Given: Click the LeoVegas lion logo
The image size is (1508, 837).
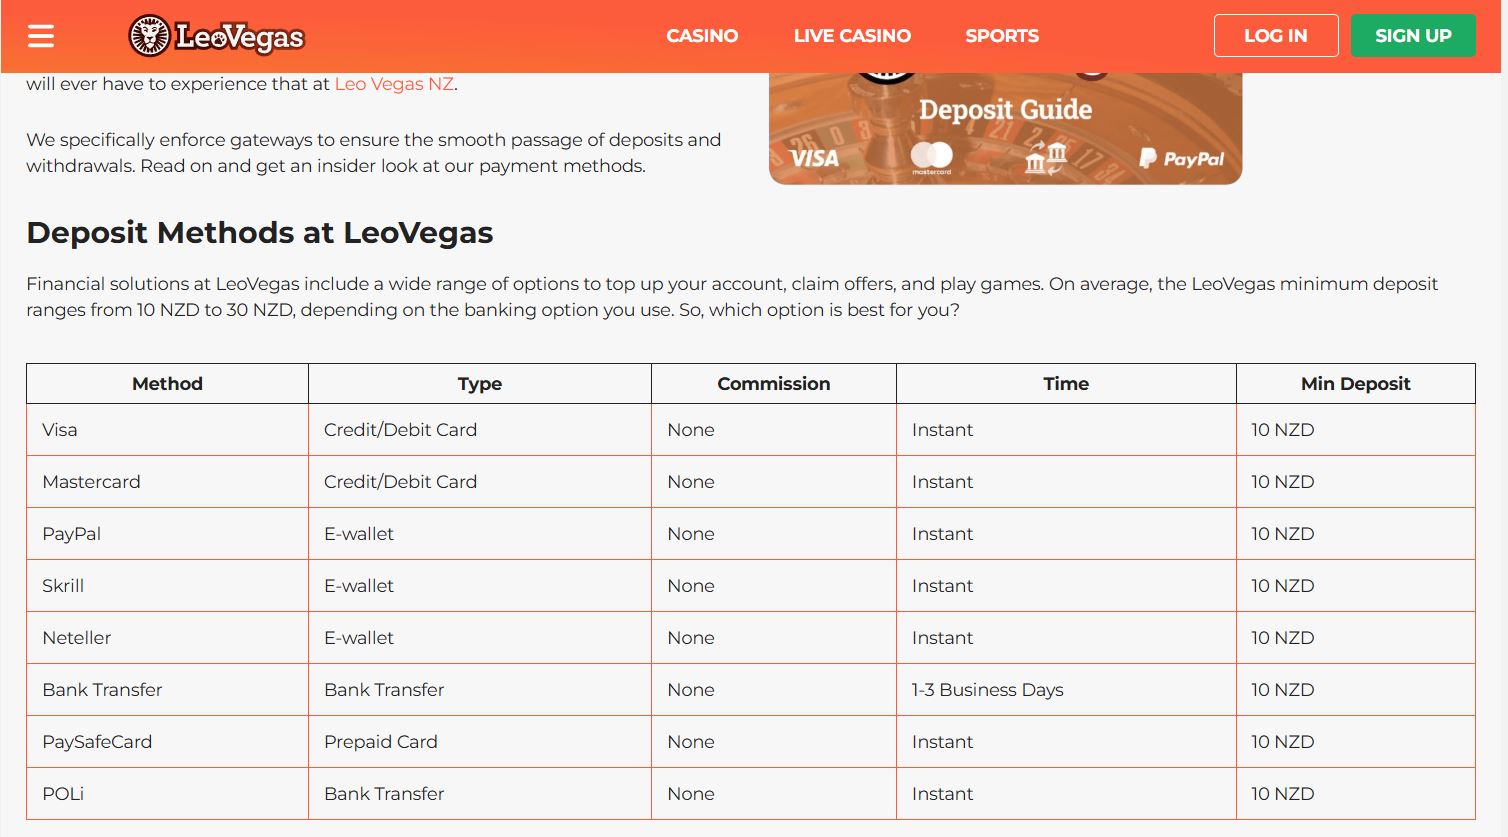Looking at the screenshot, I should click(x=217, y=36).
